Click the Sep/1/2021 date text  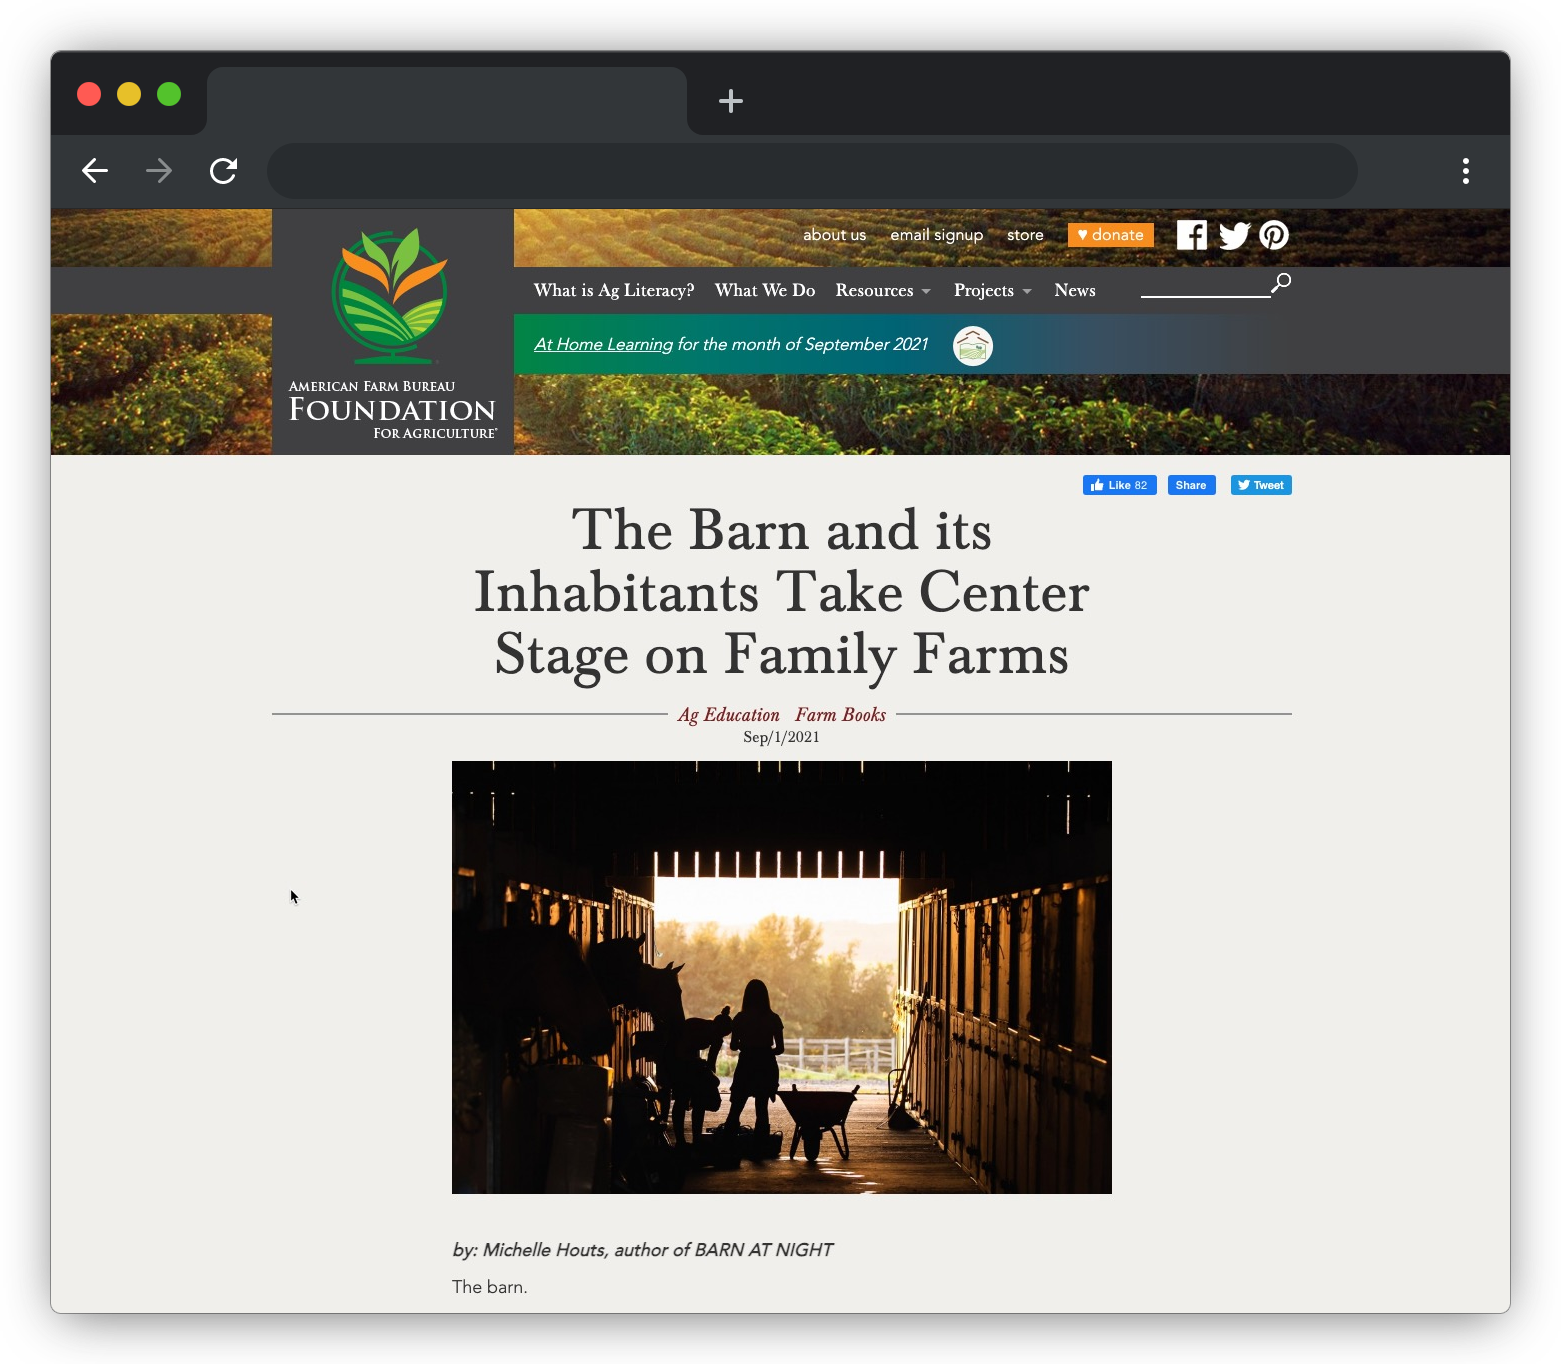[x=781, y=737]
